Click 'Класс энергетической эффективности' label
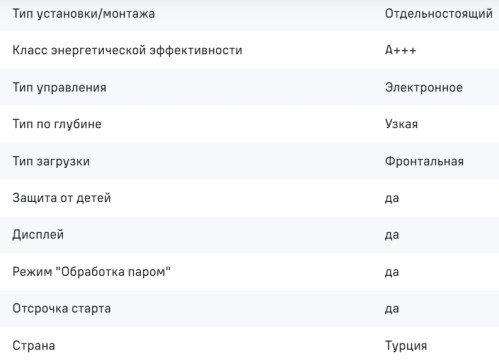This screenshot has height=363, width=499. (127, 51)
